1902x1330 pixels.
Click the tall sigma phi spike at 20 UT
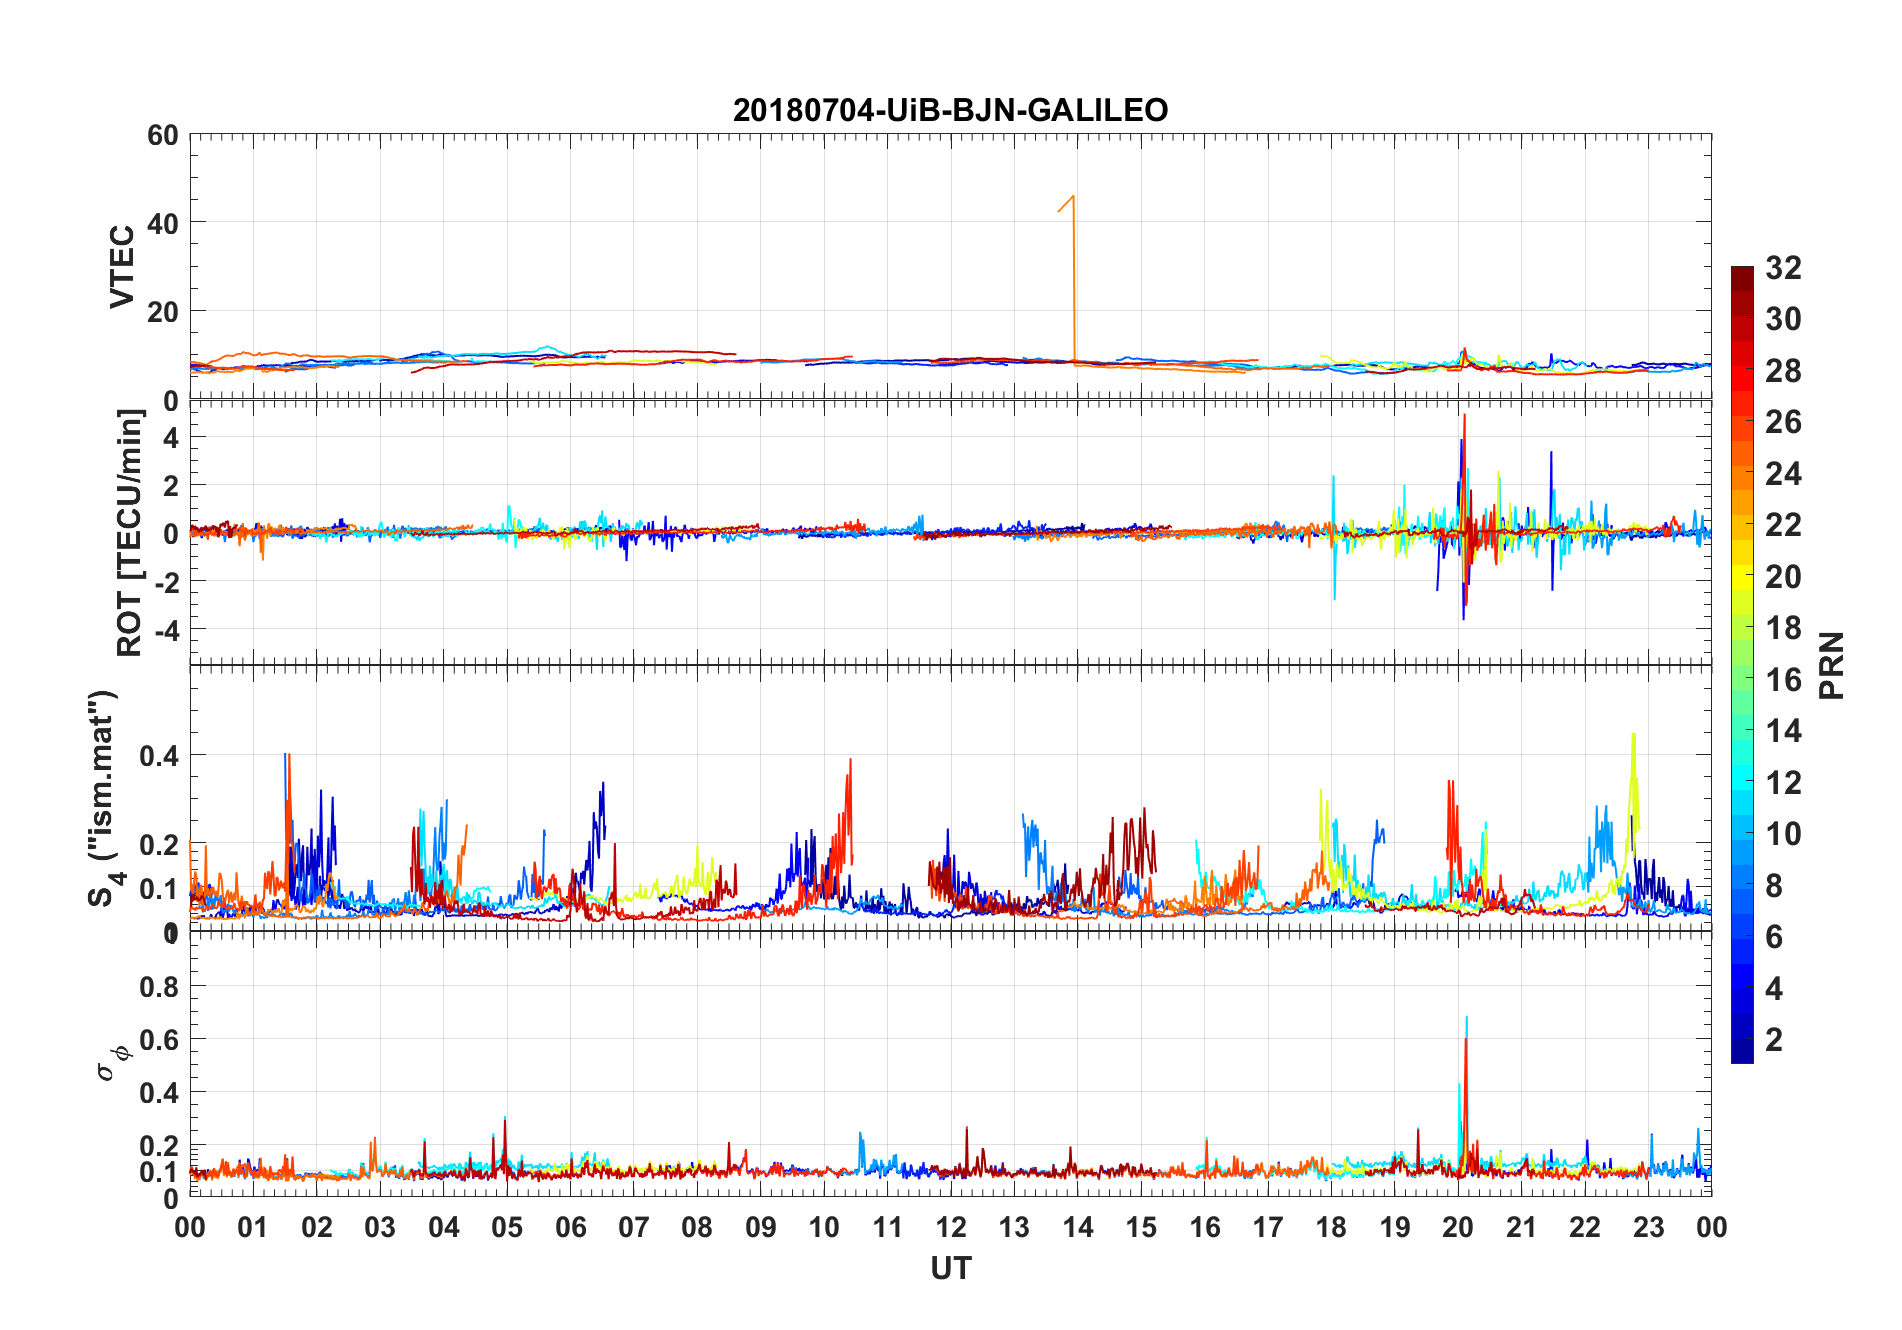click(x=1465, y=1090)
